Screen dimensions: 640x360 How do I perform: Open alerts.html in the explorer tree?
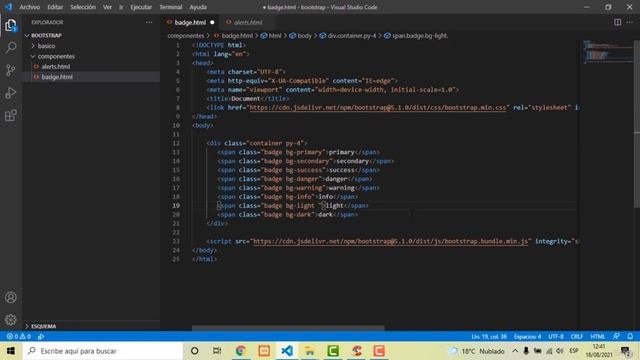pos(56,67)
